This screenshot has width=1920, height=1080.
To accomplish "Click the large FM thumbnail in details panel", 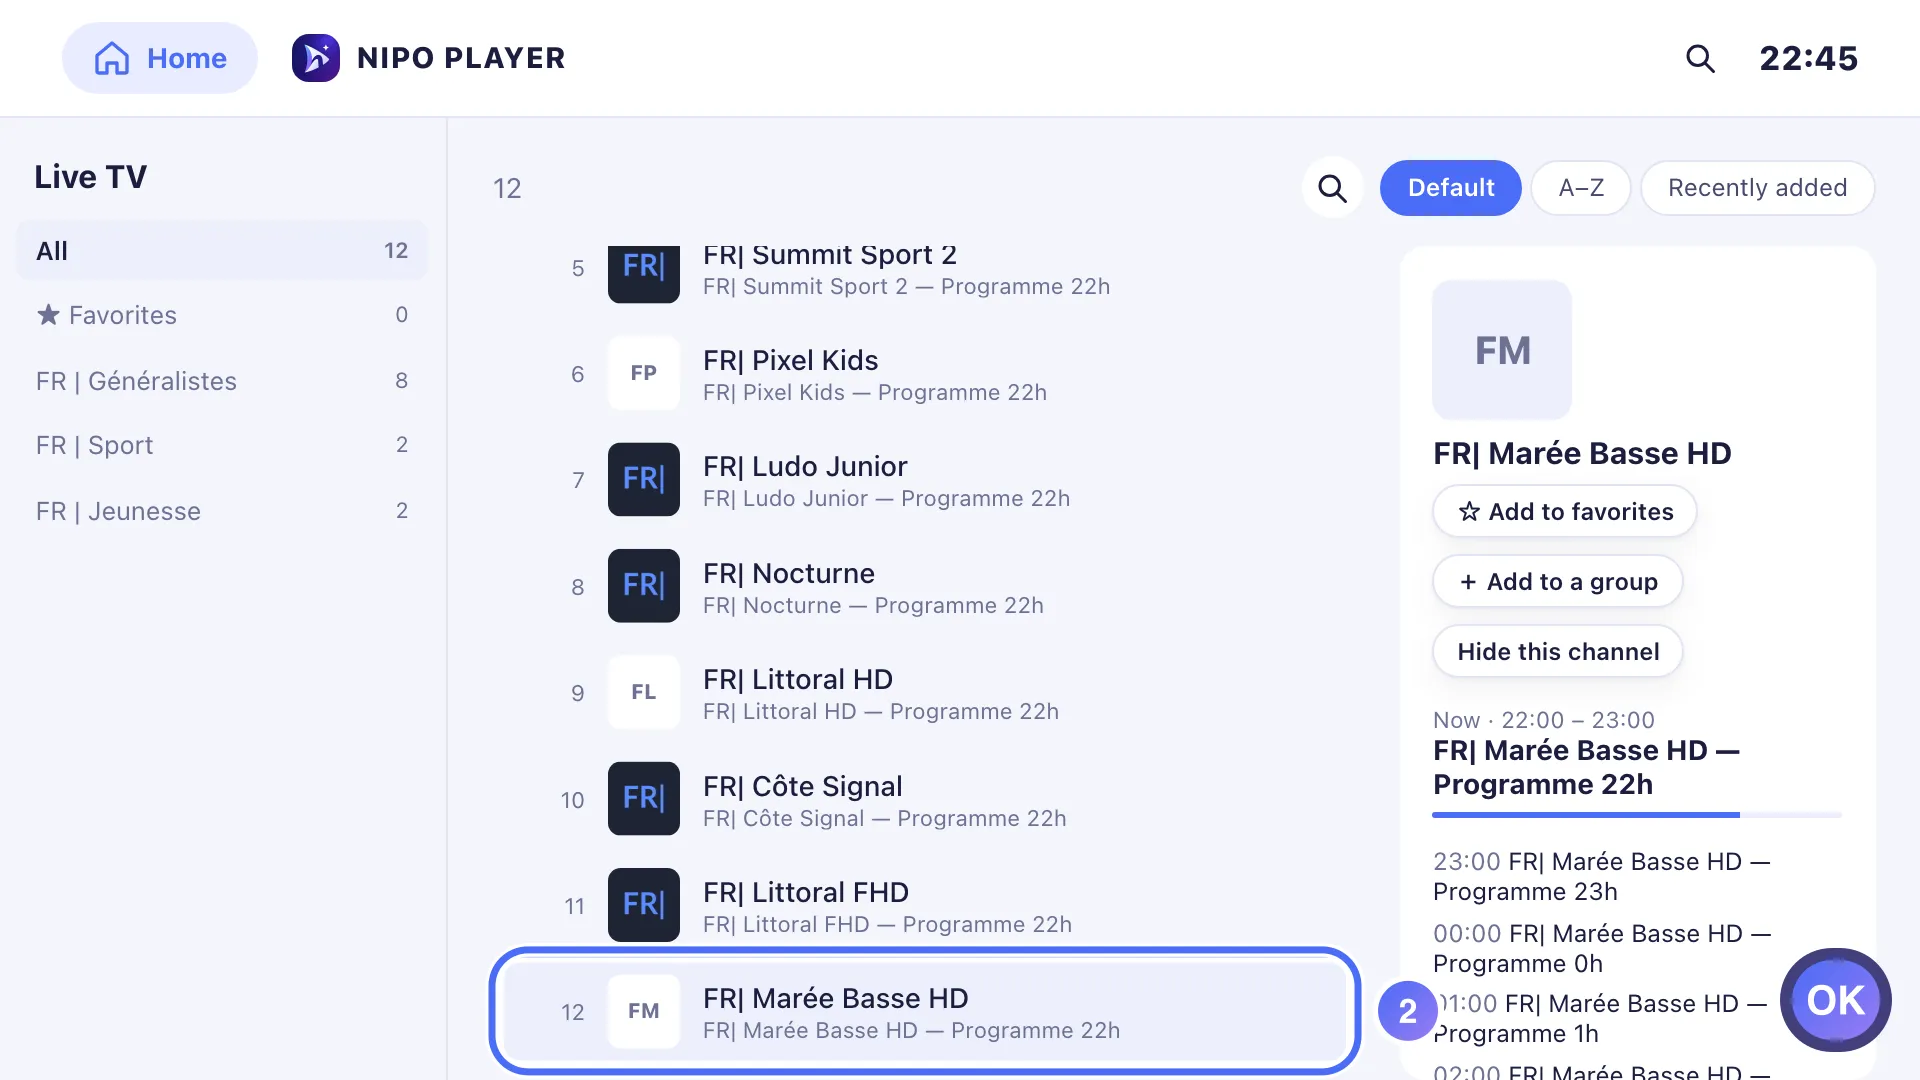I will pyautogui.click(x=1502, y=350).
